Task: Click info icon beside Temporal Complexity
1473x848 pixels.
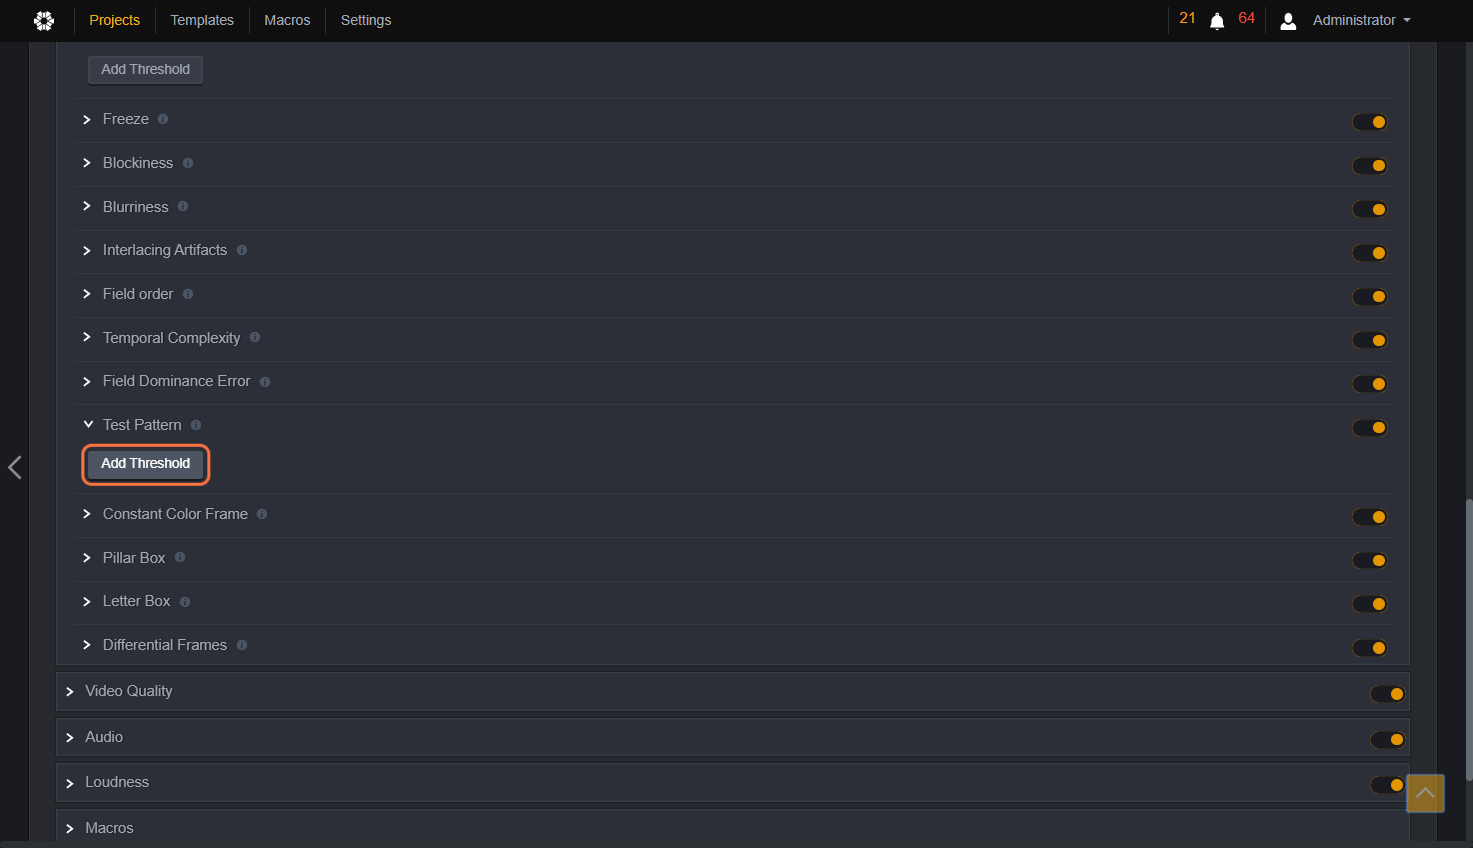Action: [255, 337]
